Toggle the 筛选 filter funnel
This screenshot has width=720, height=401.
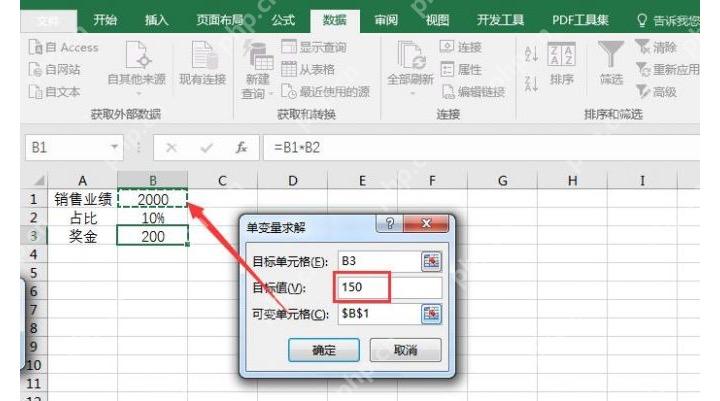(x=611, y=64)
